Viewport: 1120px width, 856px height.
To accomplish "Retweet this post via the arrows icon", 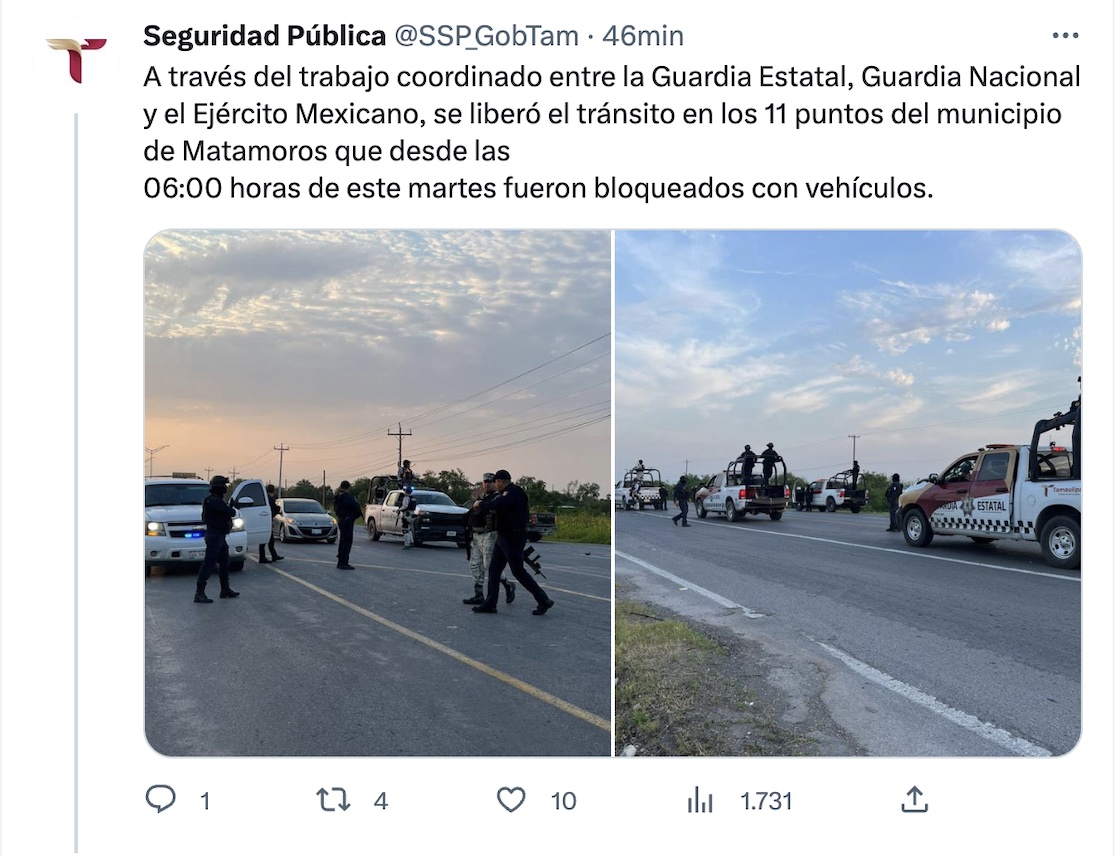I will click(334, 800).
